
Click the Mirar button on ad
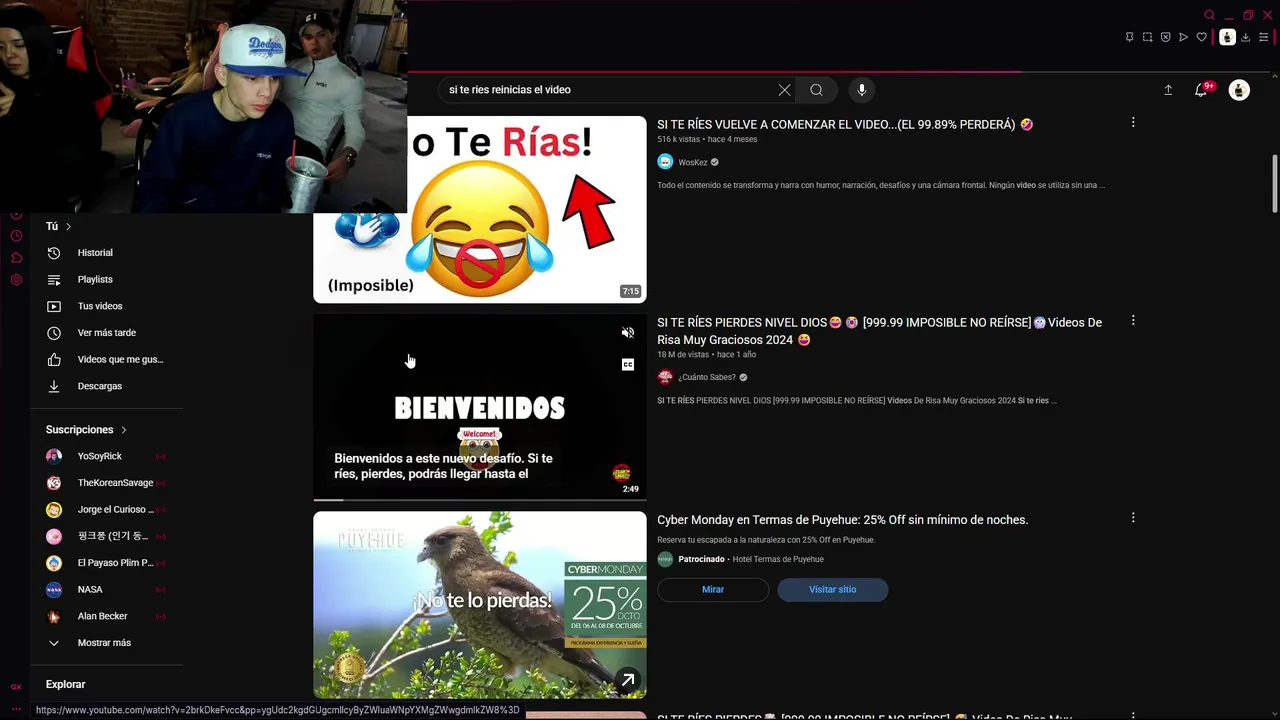713,590
